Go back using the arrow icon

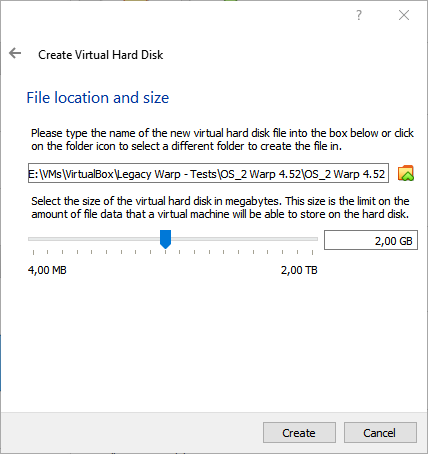(15, 53)
